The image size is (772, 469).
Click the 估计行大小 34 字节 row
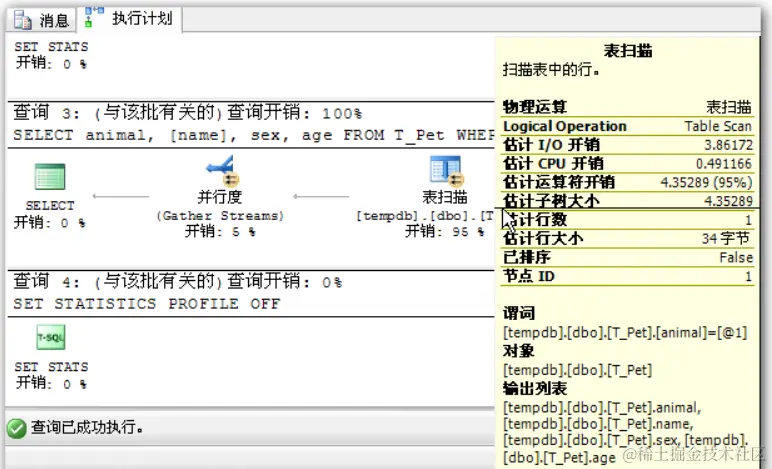[x=627, y=238]
